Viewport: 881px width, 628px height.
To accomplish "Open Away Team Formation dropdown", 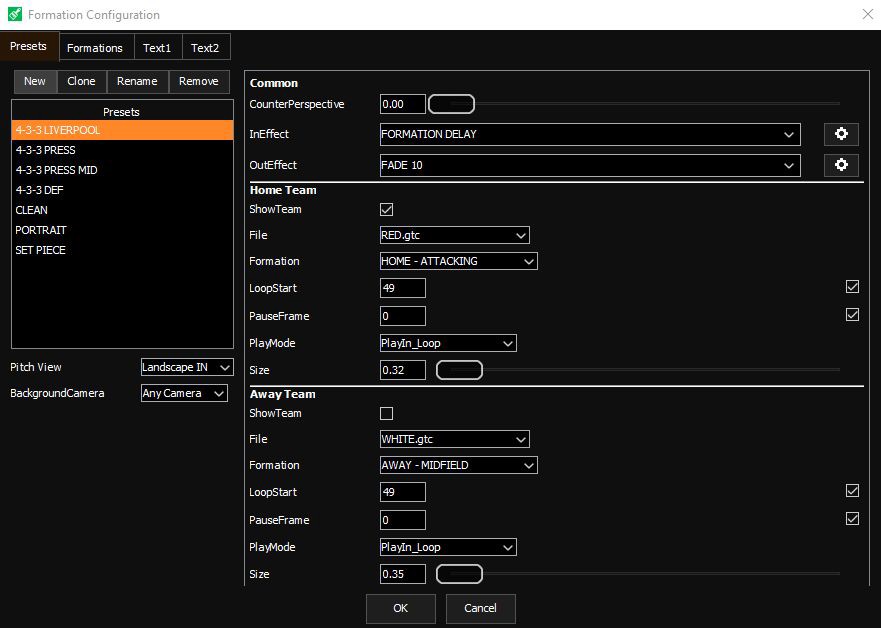I will [x=458, y=465].
